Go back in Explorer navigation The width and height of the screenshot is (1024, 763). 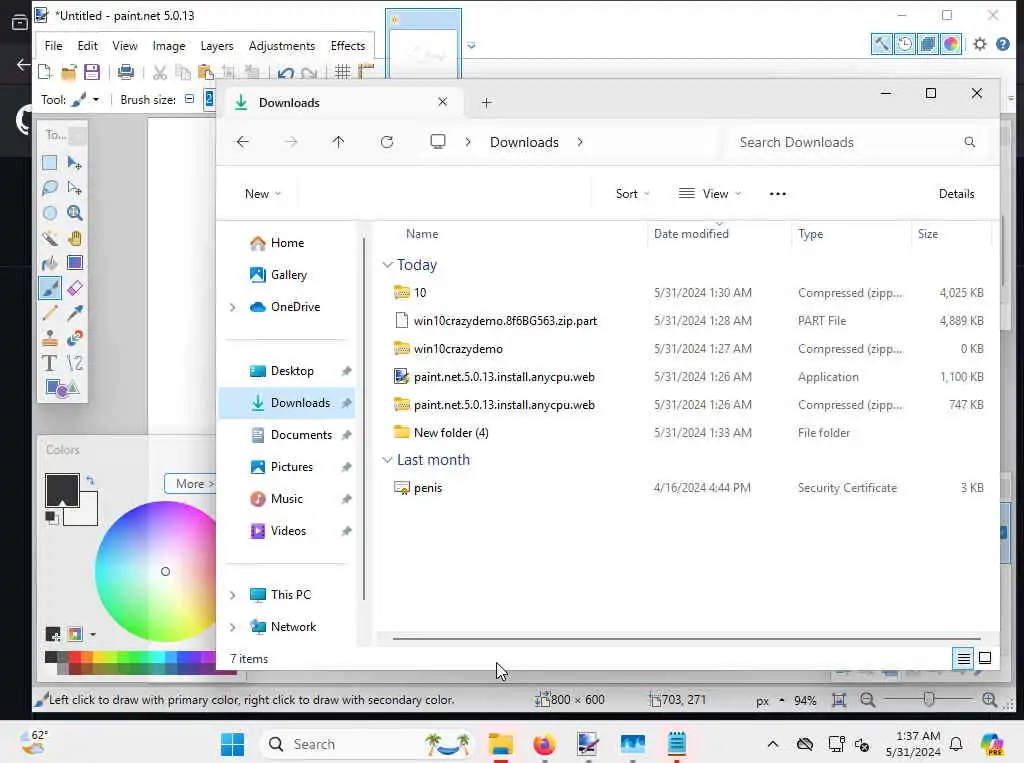tap(243, 142)
